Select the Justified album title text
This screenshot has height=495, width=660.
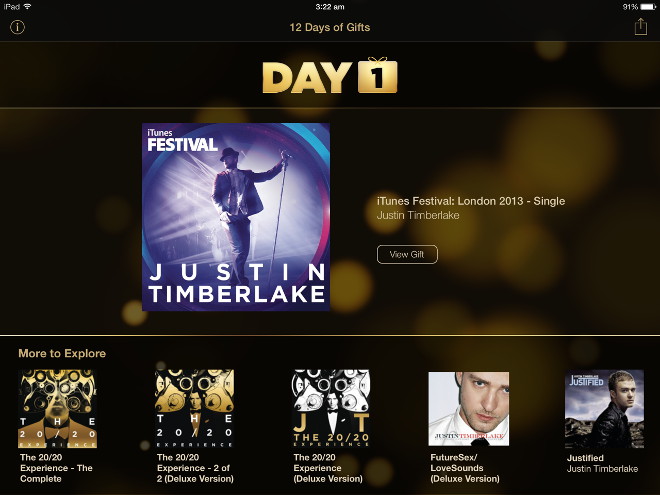click(585, 458)
